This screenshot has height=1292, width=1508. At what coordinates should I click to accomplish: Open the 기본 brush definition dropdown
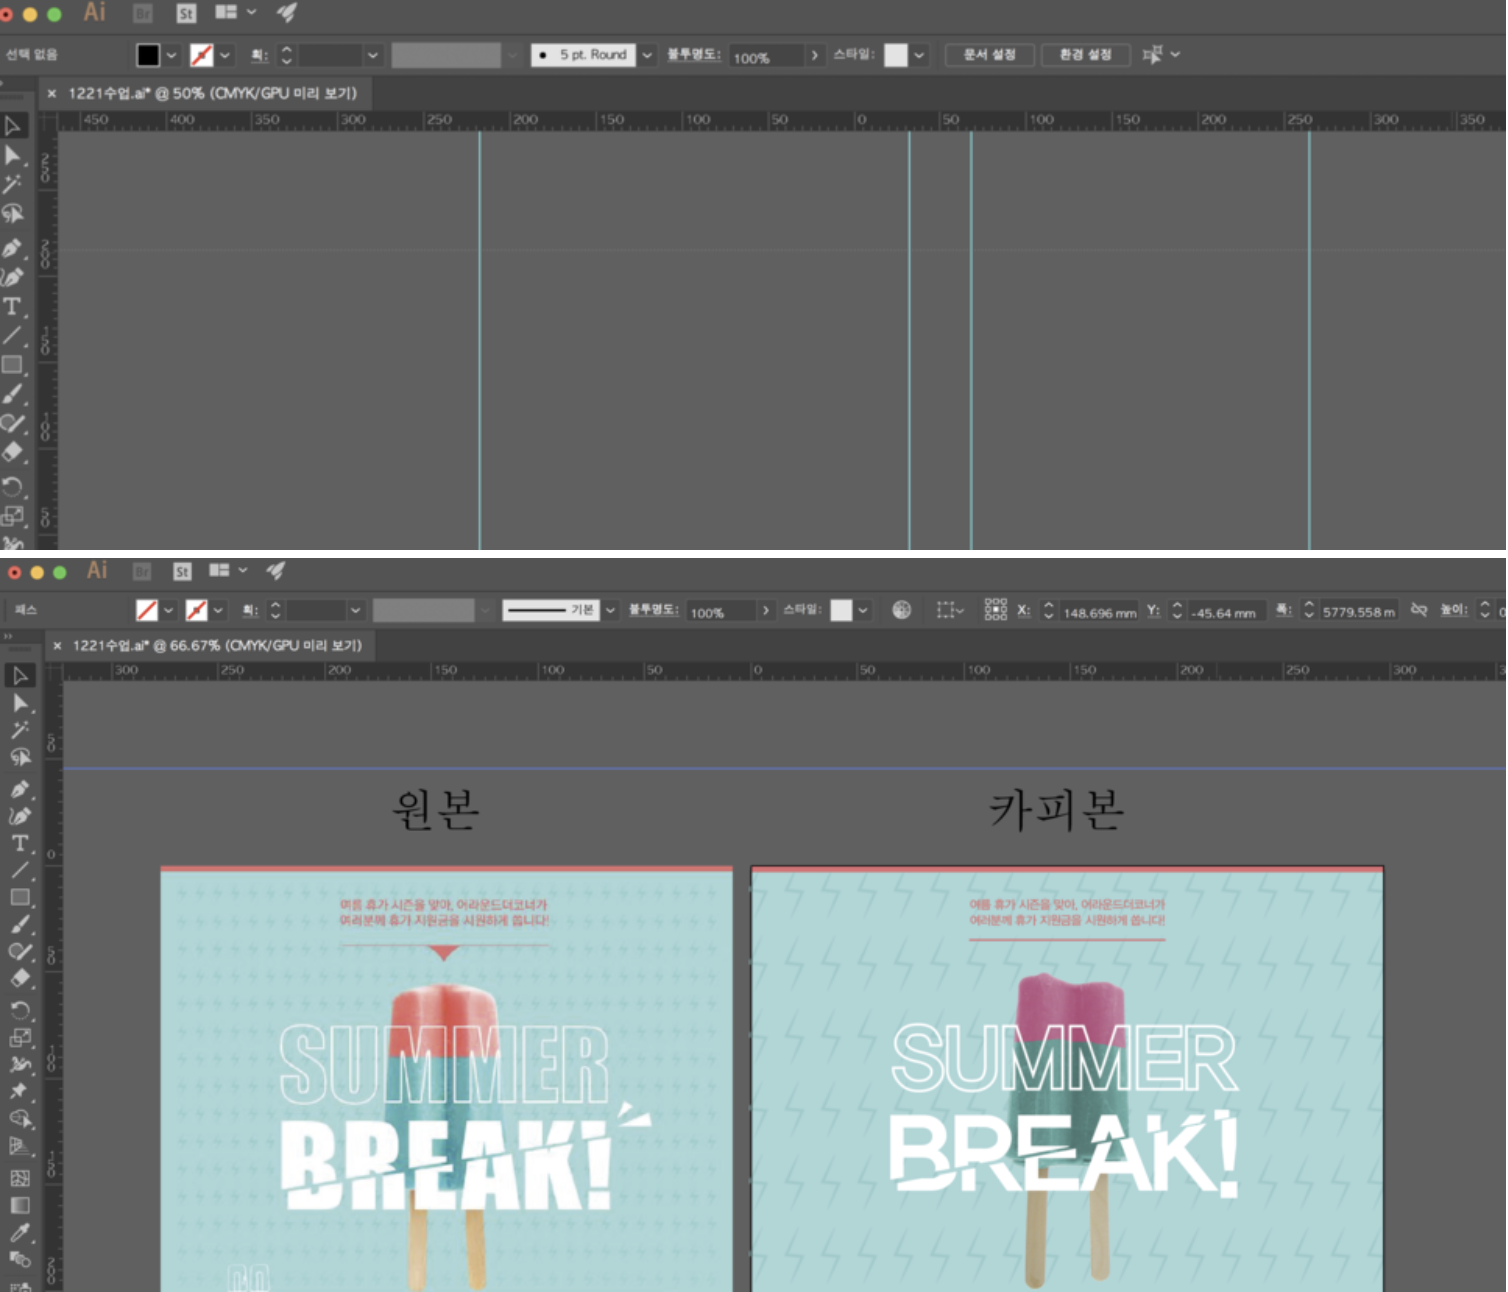610,610
